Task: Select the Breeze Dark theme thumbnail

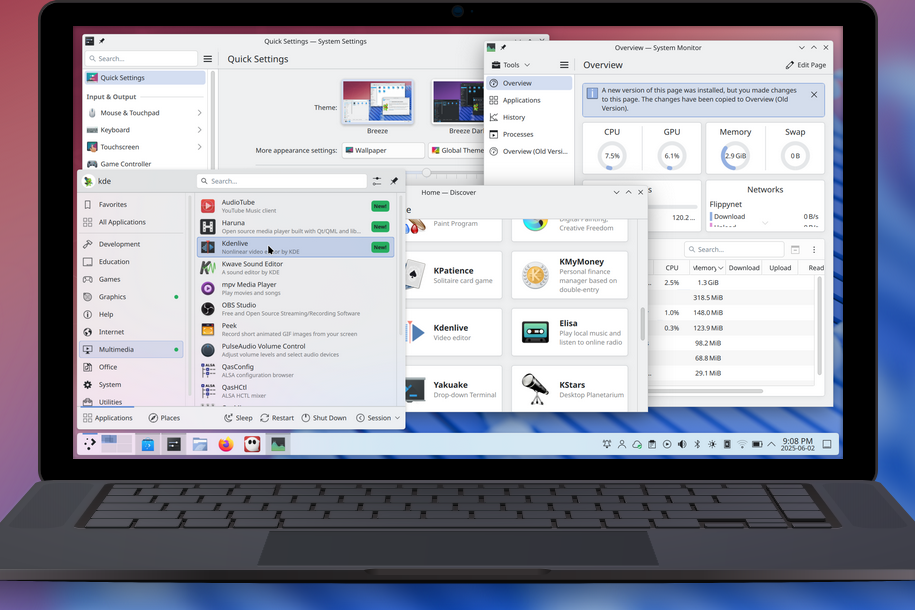Action: tap(459, 103)
